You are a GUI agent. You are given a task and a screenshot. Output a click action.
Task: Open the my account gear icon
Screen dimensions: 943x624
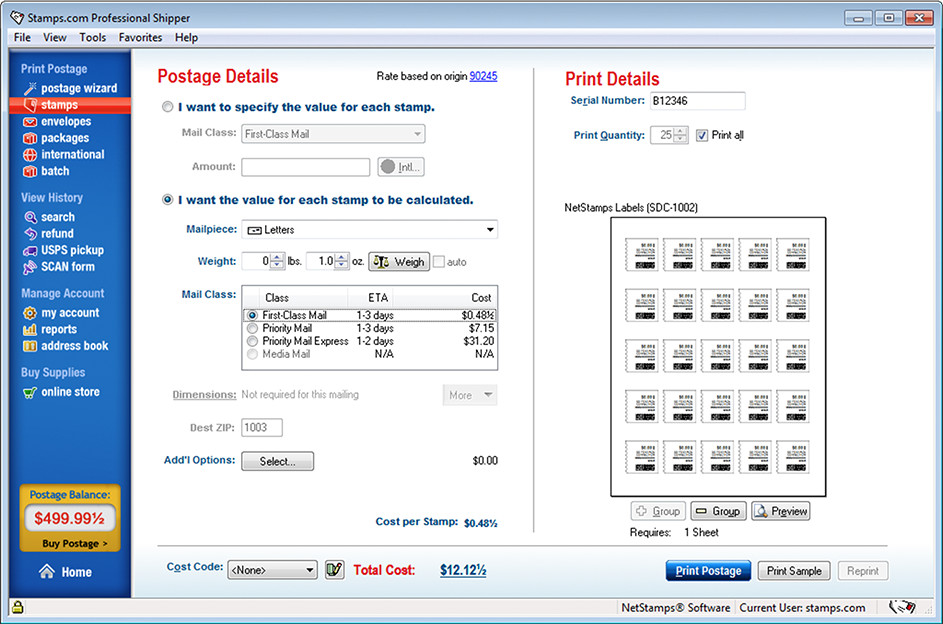30,313
